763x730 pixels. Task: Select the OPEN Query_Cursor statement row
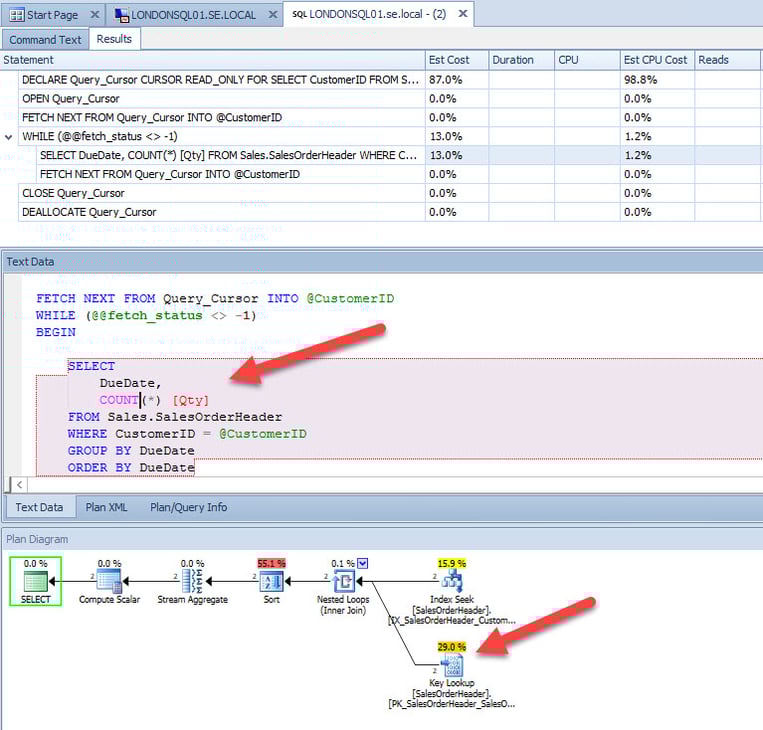point(390,99)
